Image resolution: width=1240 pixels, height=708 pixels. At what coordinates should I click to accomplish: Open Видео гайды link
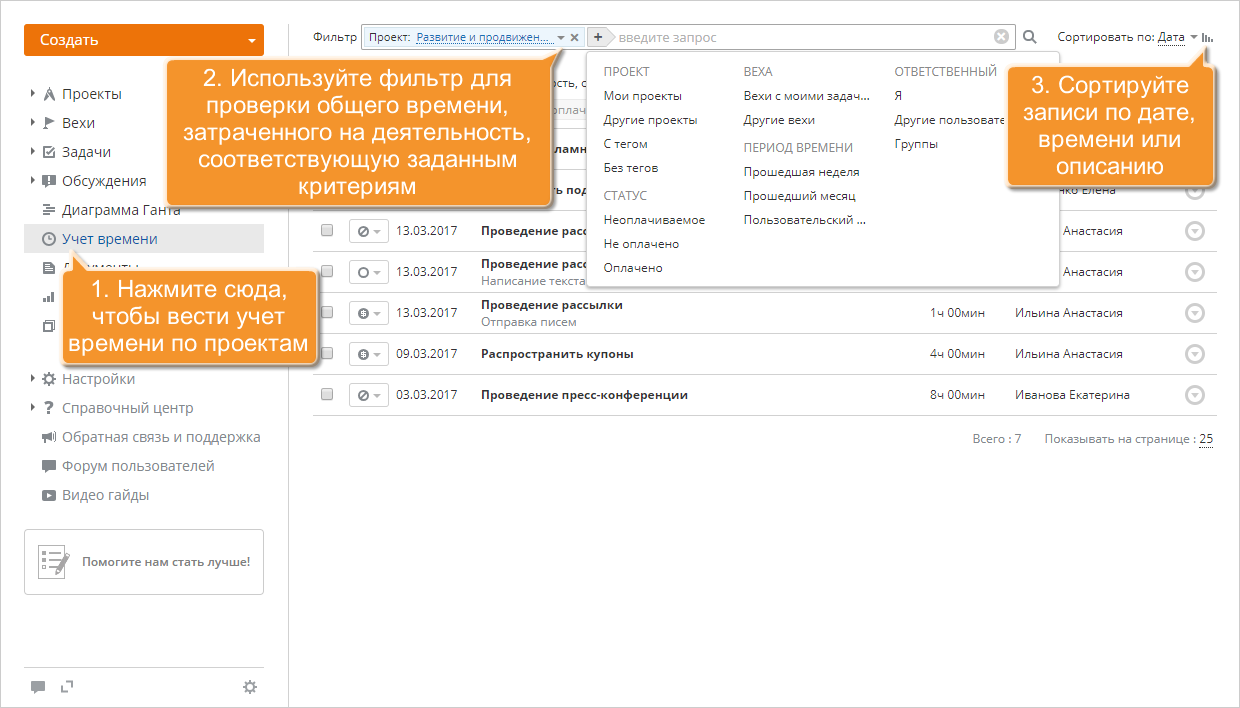pos(105,495)
